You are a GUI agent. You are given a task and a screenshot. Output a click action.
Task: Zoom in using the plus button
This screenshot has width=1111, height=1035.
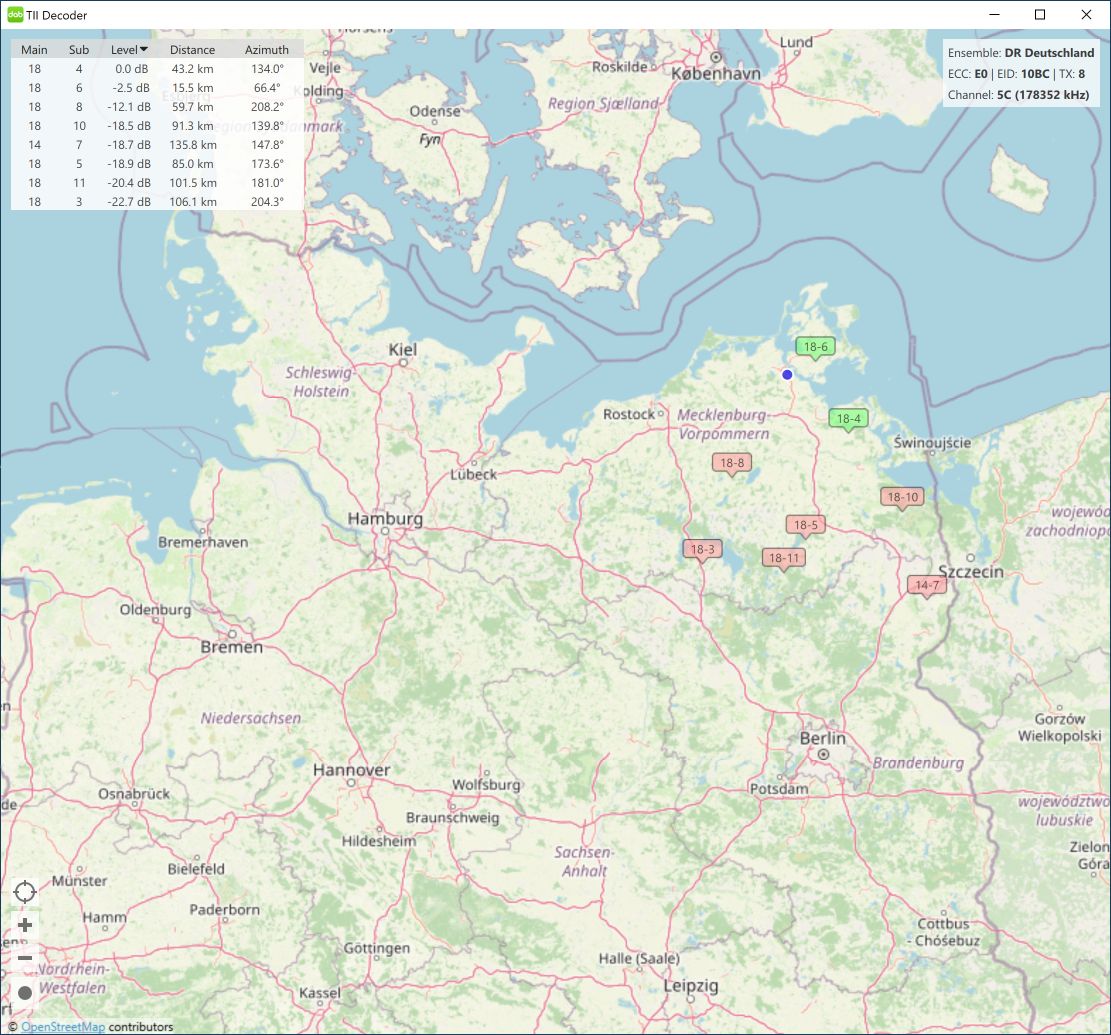[25, 925]
